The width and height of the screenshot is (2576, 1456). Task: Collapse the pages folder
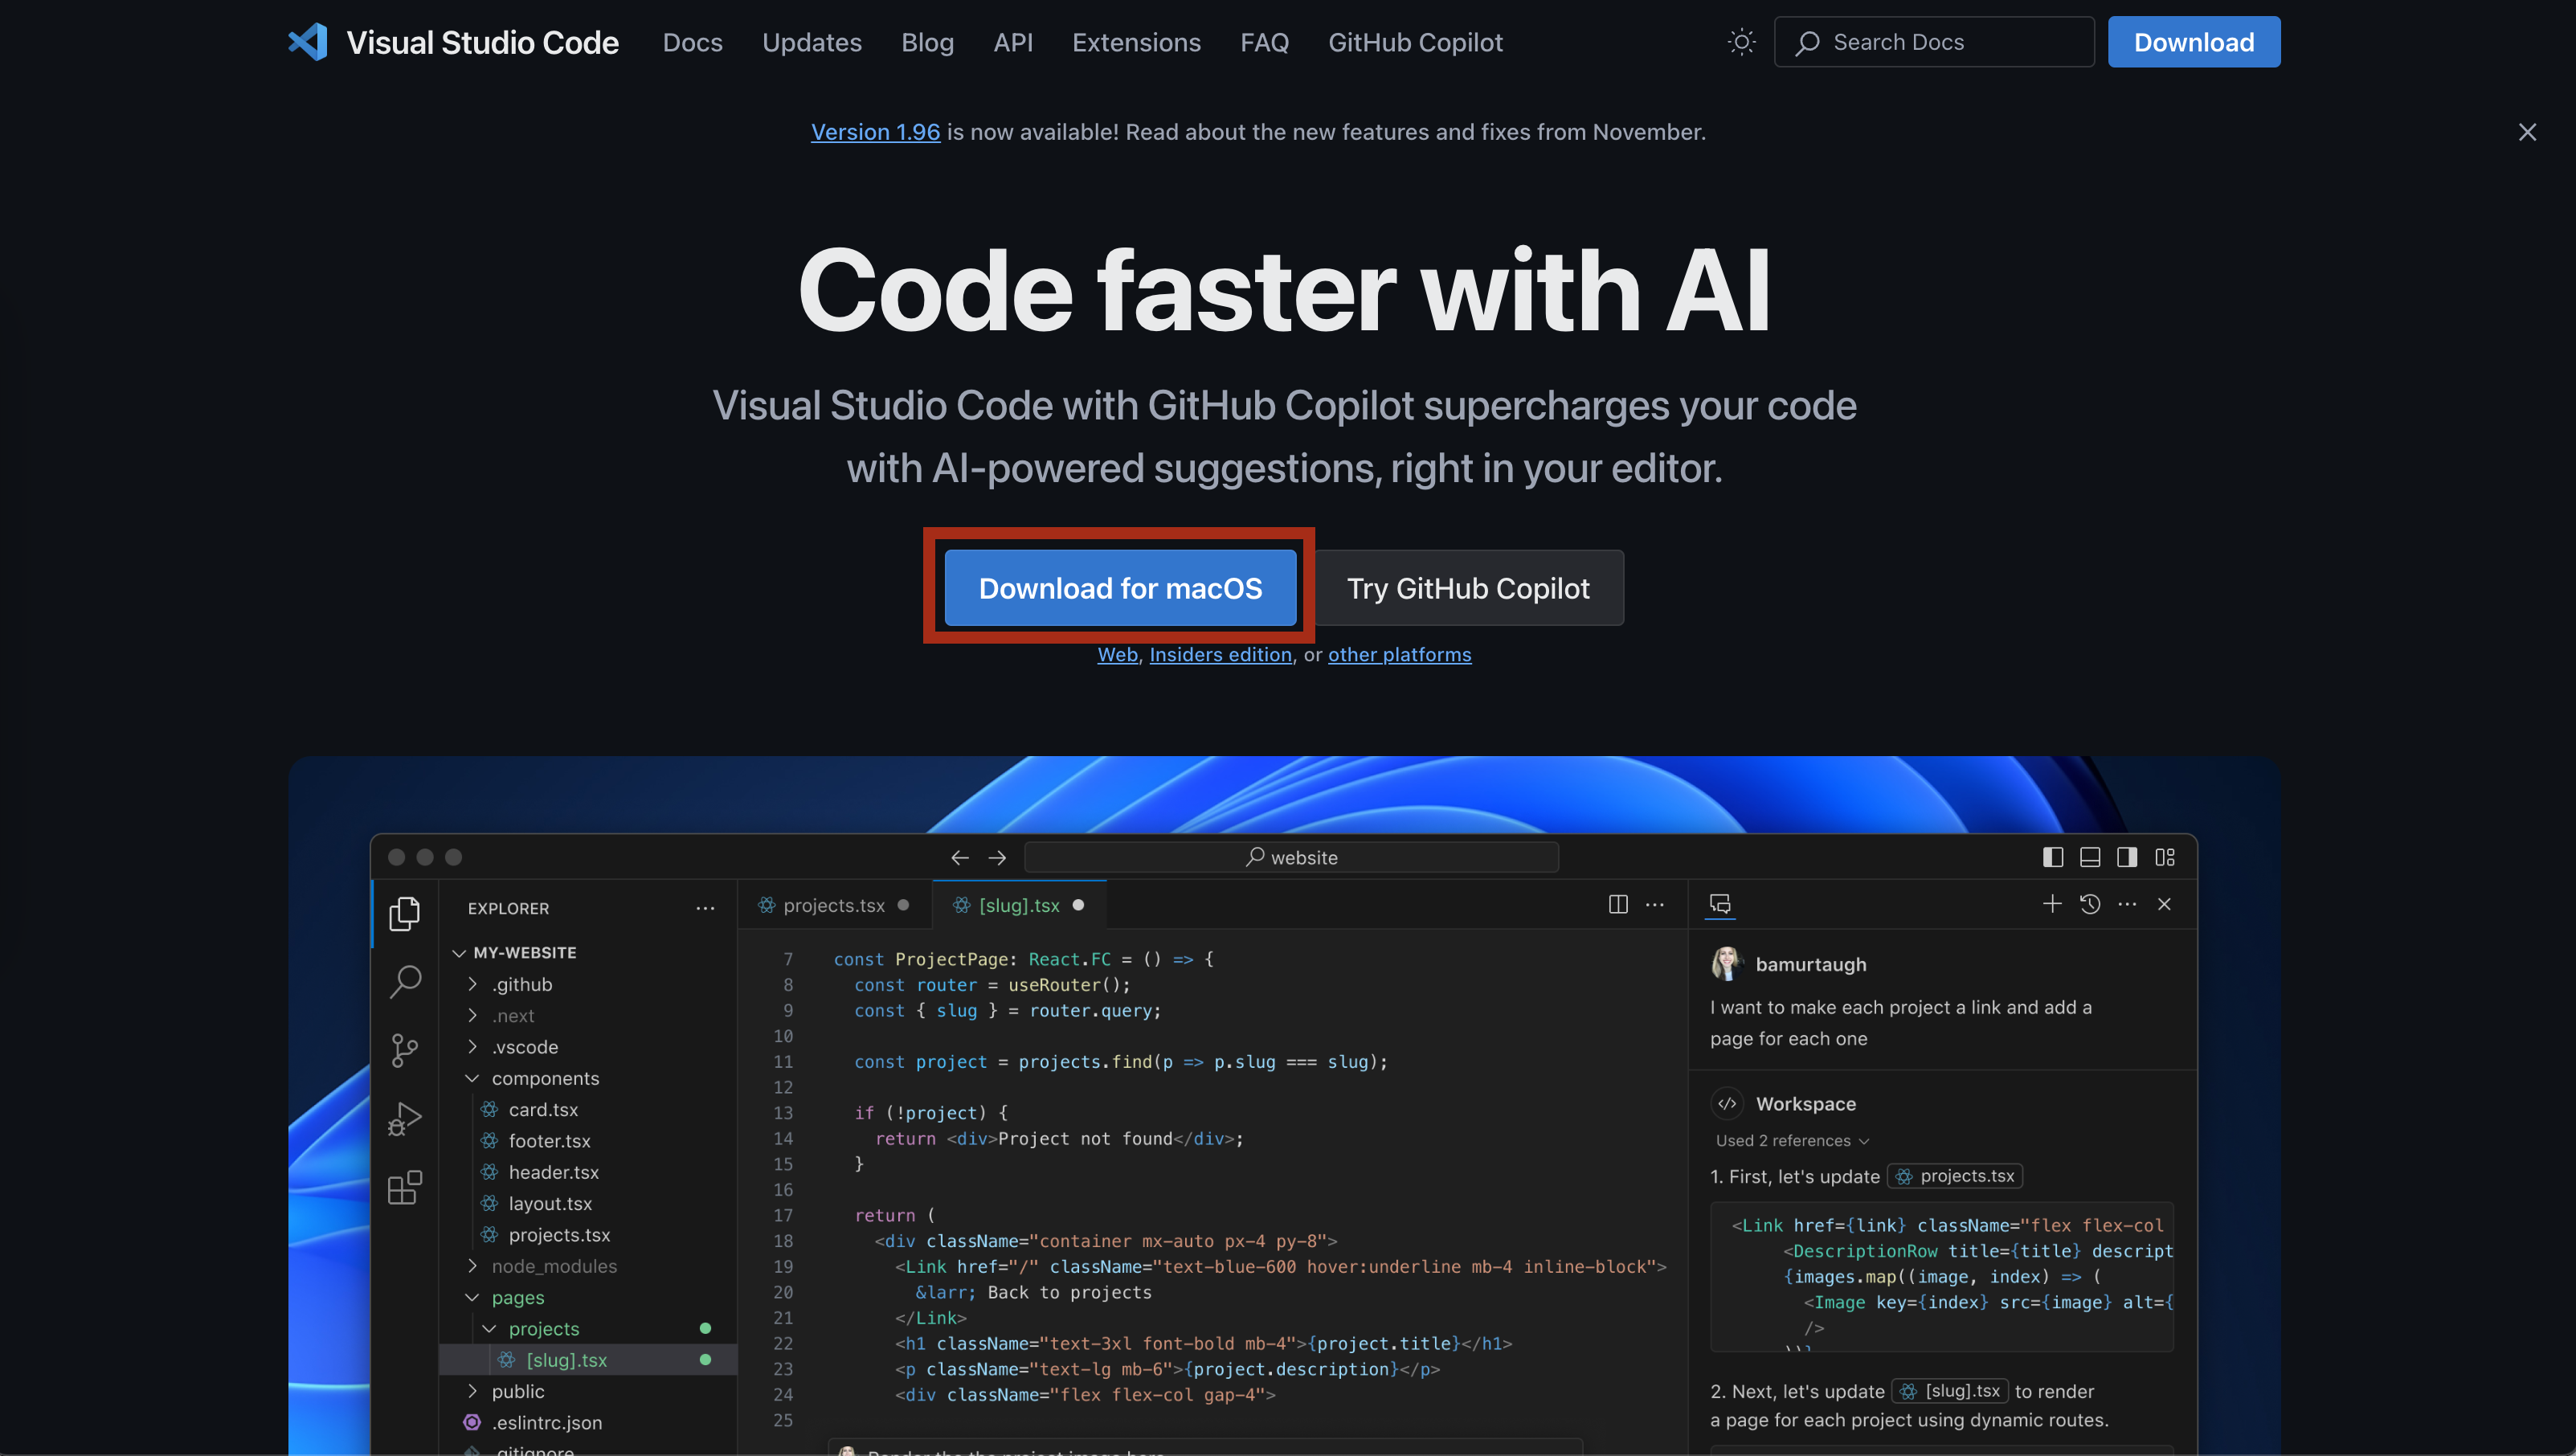coord(473,1297)
